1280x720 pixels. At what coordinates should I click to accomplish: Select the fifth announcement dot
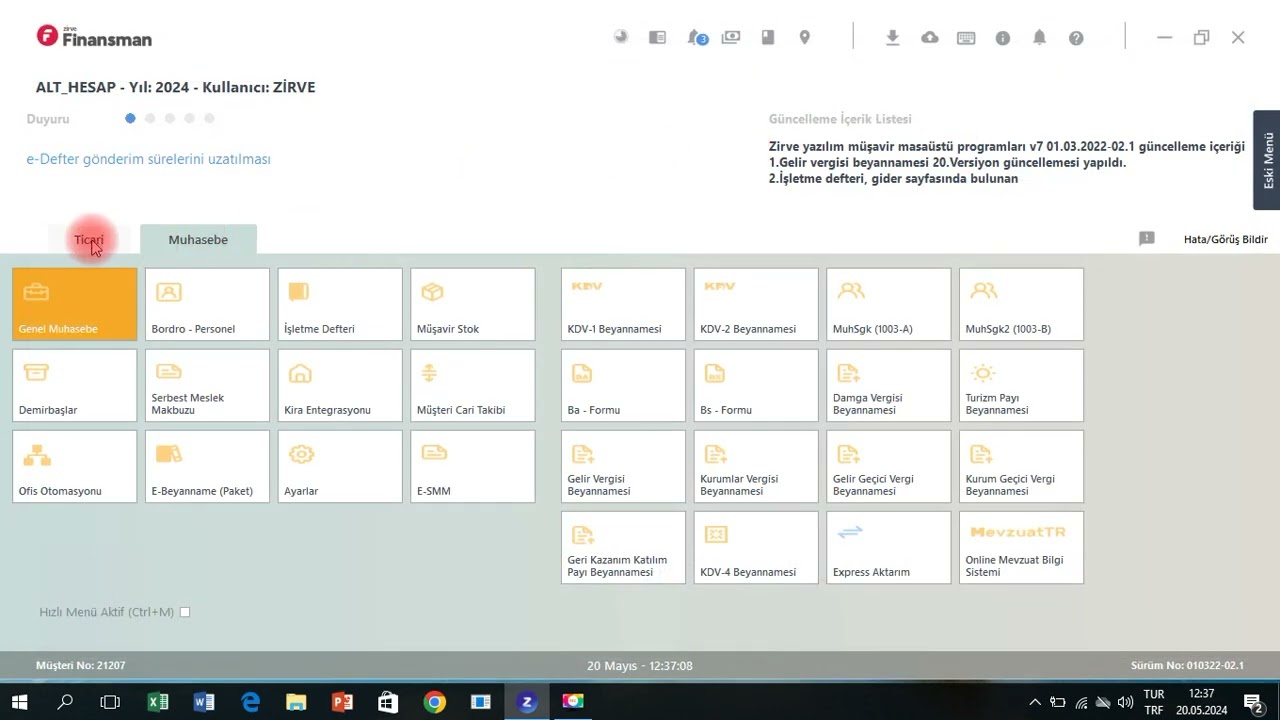pos(209,118)
